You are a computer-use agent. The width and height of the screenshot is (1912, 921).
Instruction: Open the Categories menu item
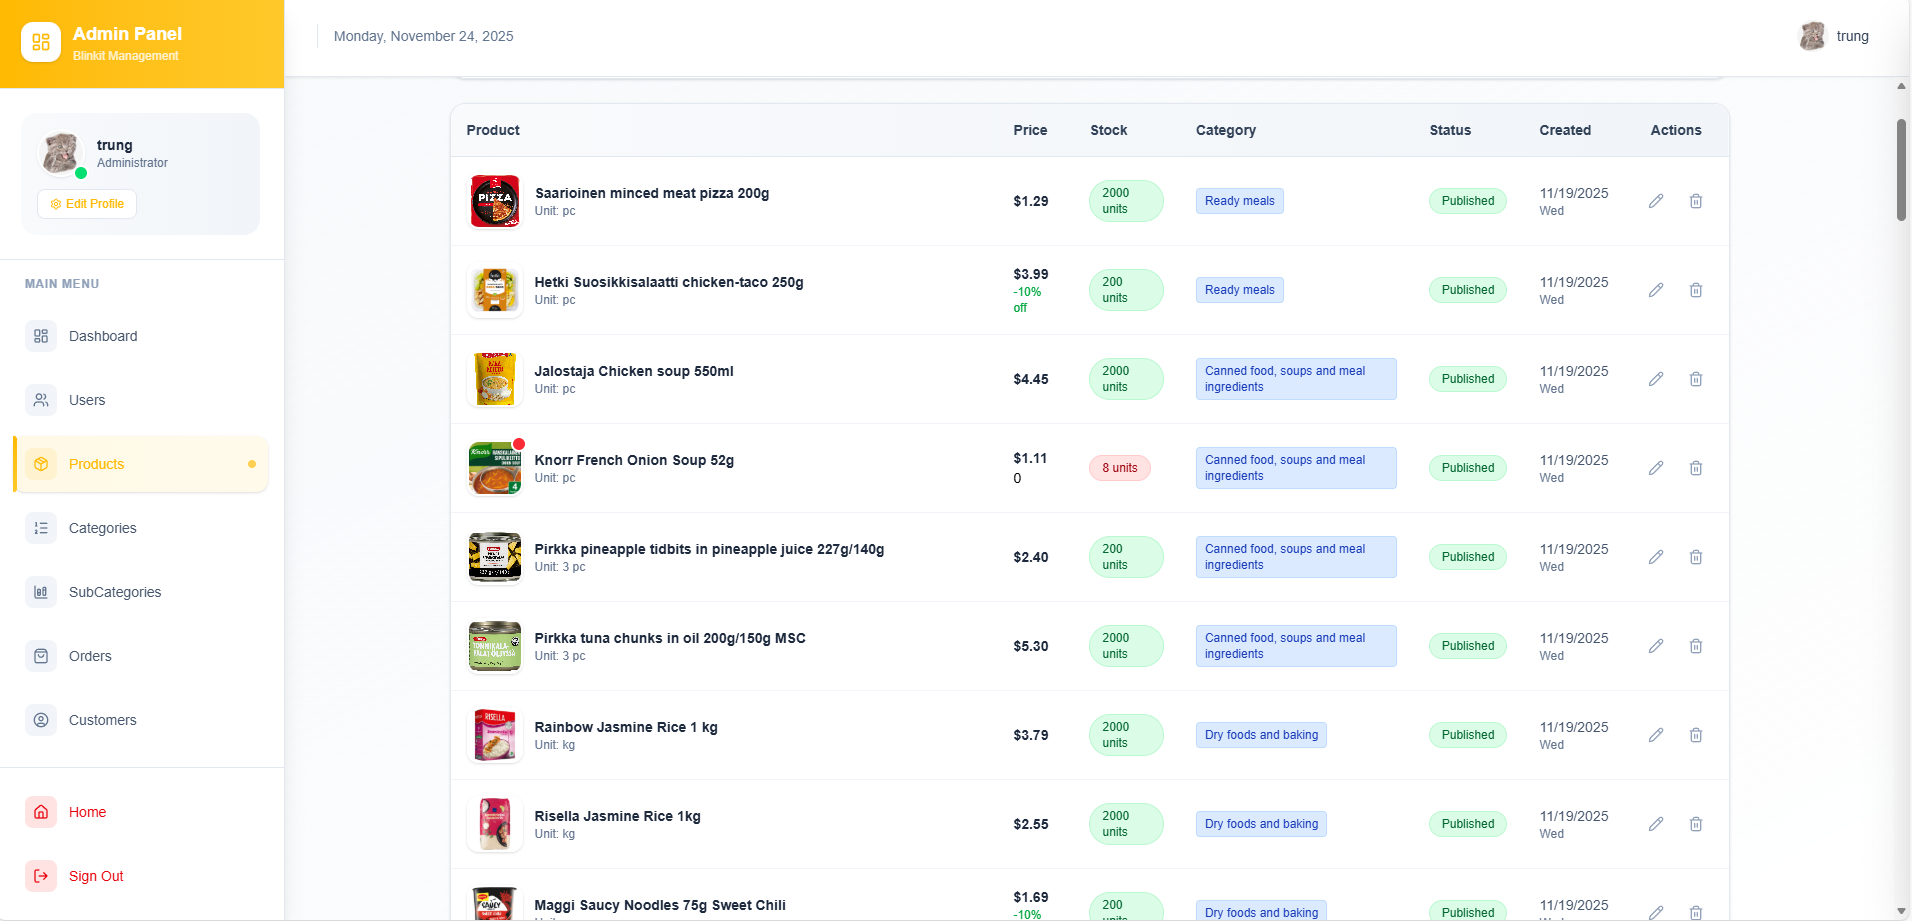[x=141, y=528]
